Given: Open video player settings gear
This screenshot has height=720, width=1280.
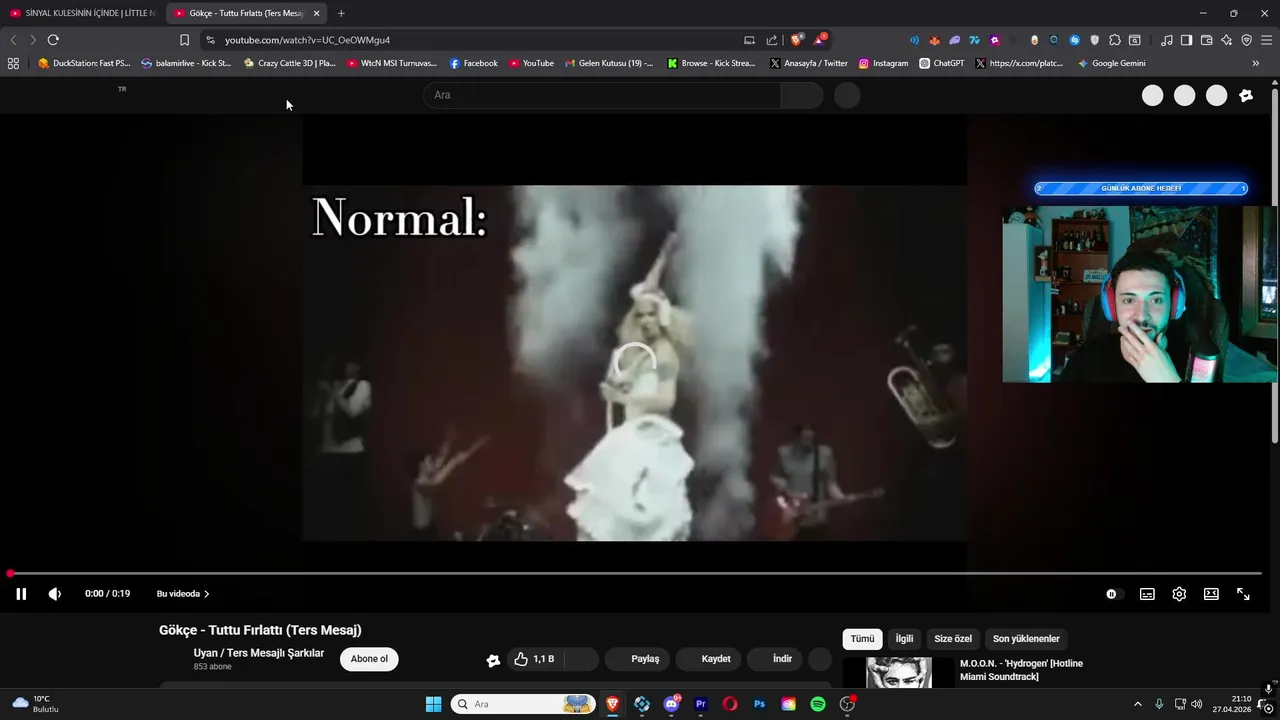Looking at the screenshot, I should click(x=1179, y=594).
